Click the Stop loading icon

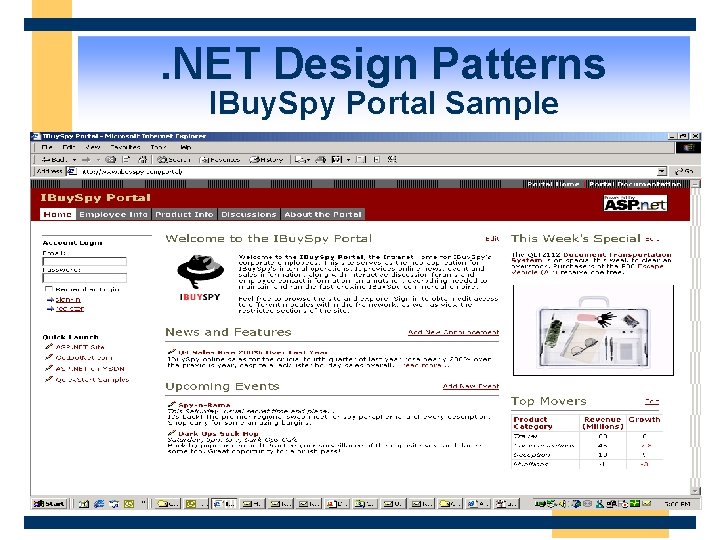pos(110,159)
